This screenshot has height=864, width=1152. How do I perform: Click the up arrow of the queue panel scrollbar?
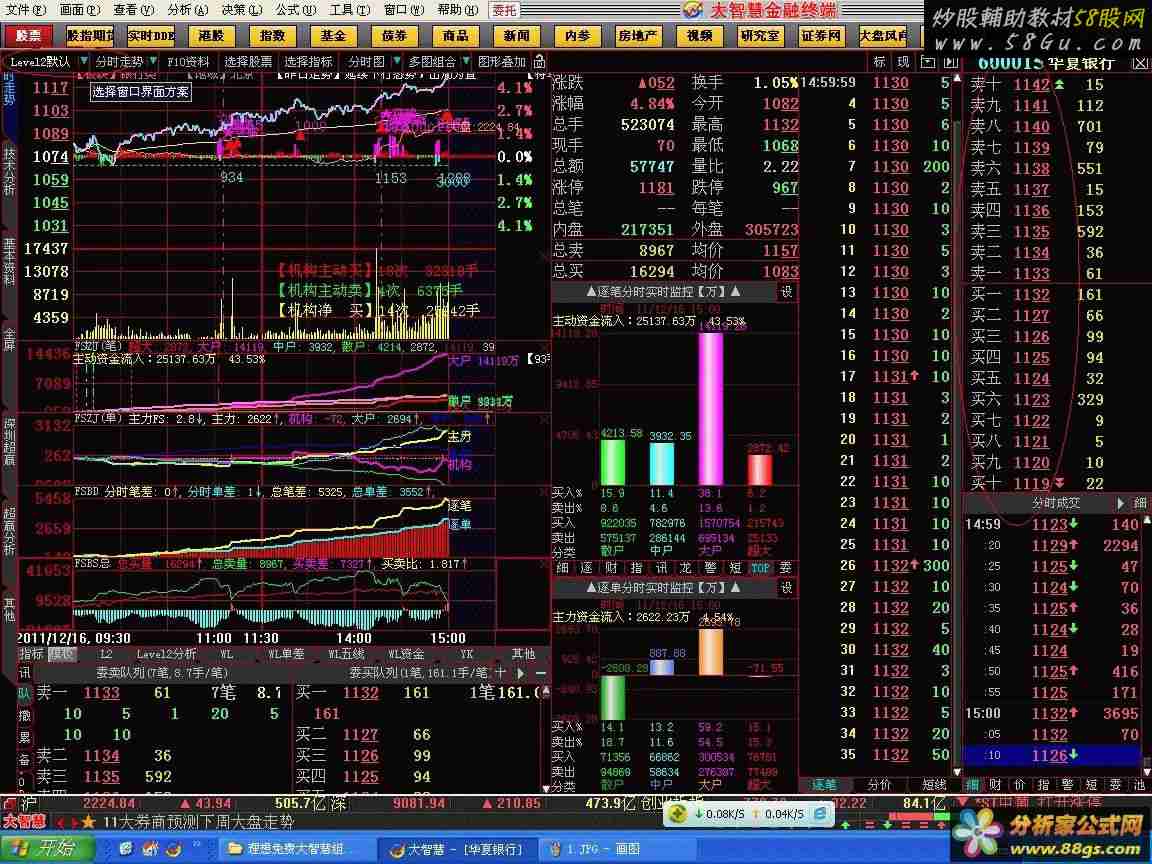[x=546, y=691]
